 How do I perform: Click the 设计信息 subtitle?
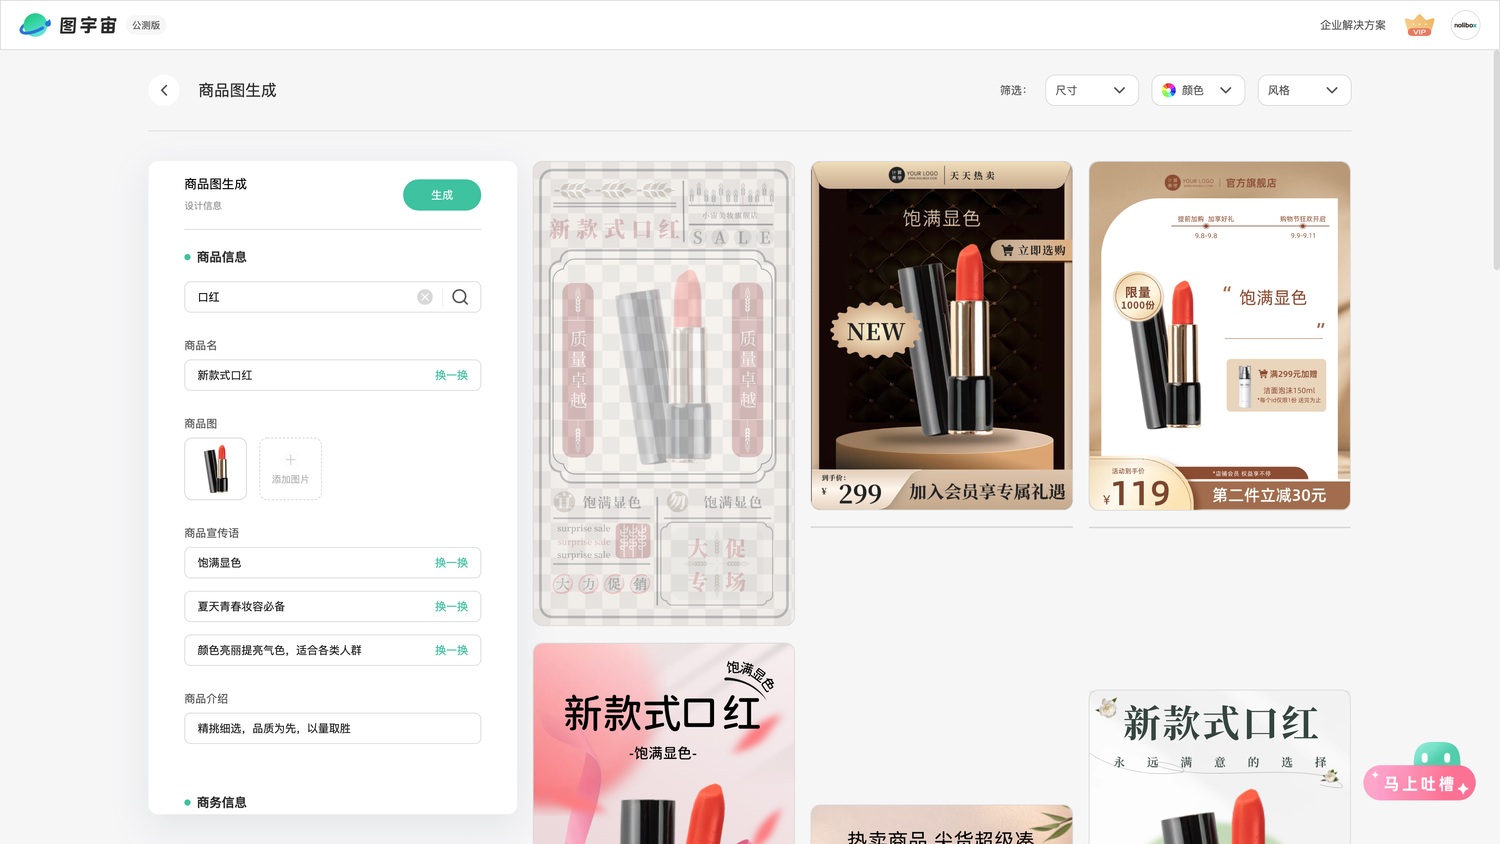203,206
